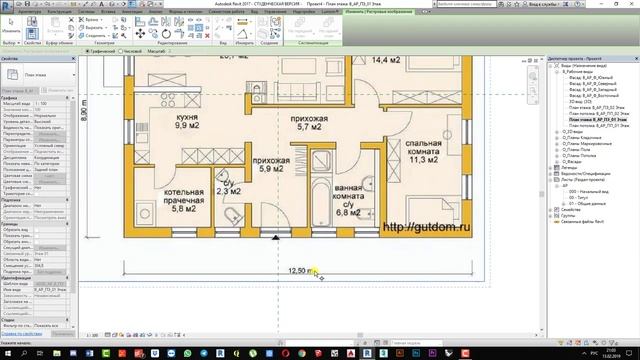Open WhatsApp from the taskbar

coord(187,353)
